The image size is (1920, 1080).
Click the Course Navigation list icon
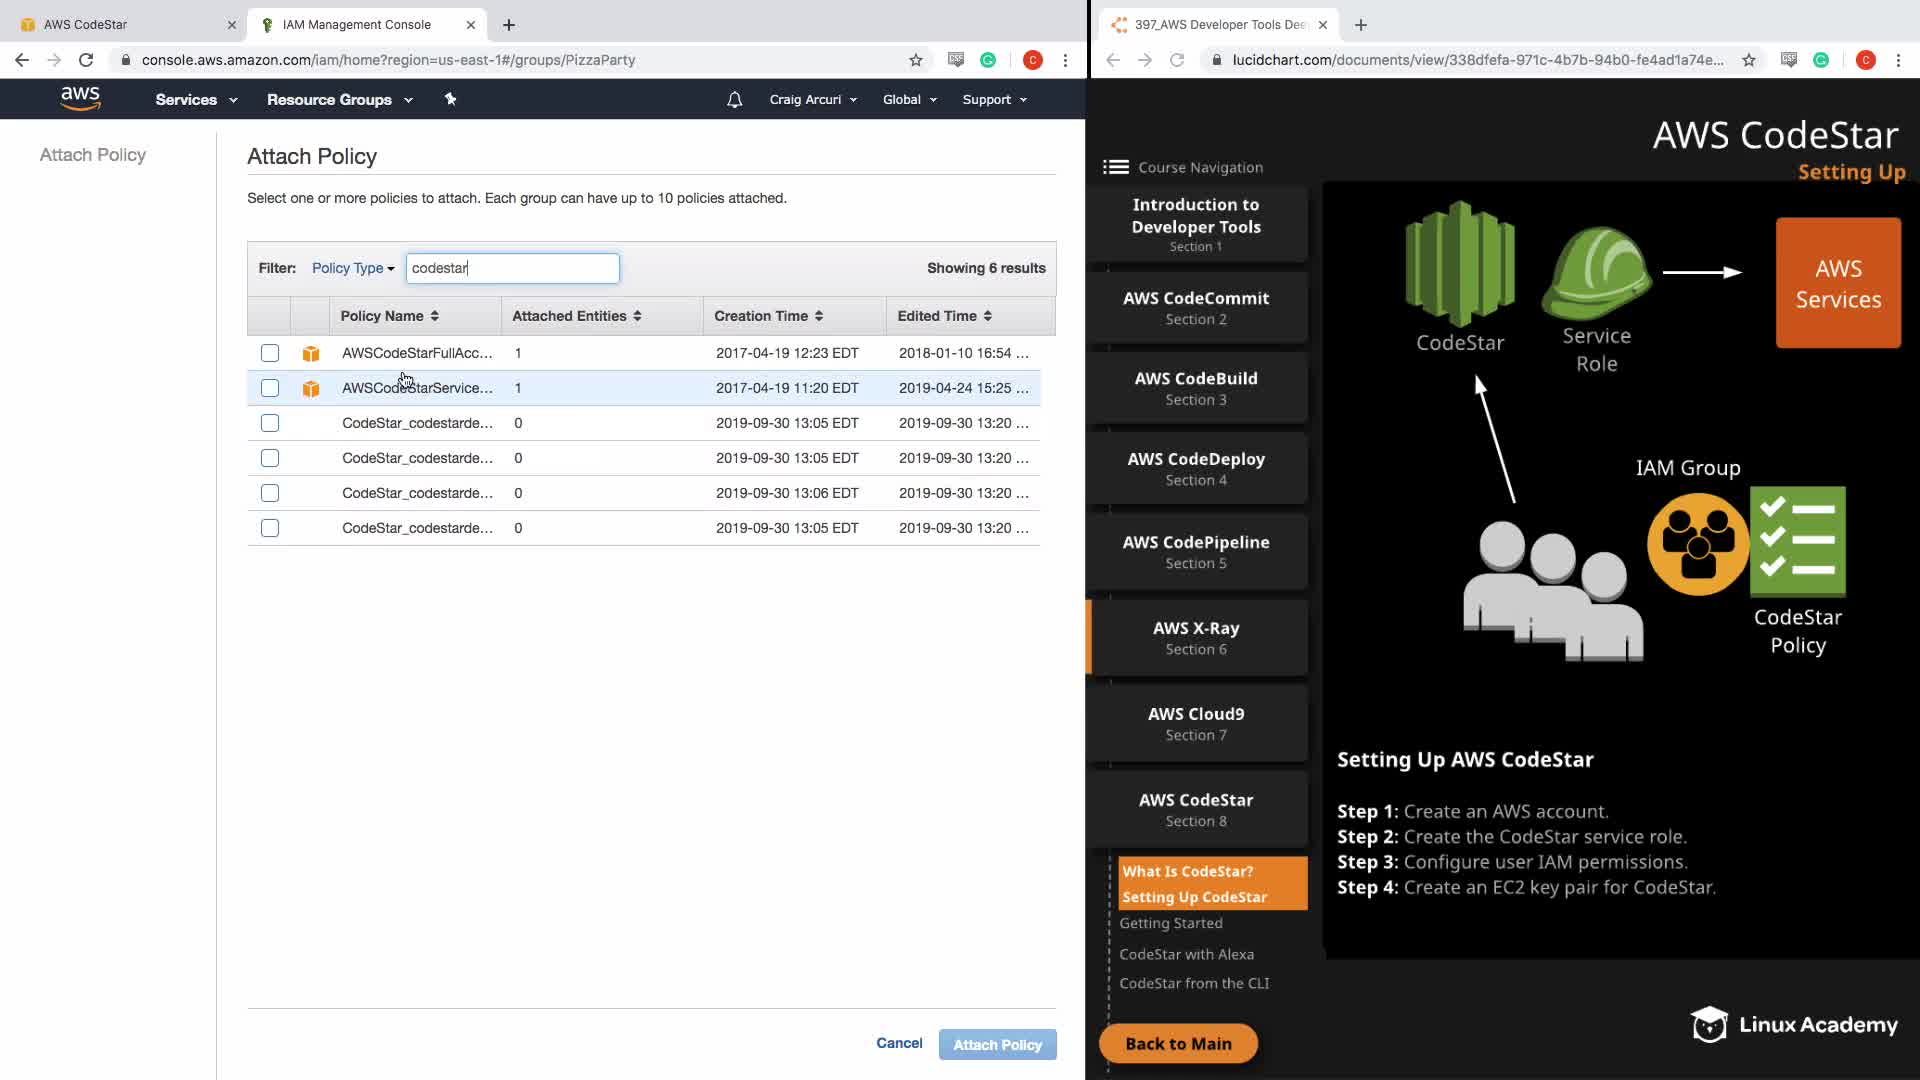[x=1115, y=167]
